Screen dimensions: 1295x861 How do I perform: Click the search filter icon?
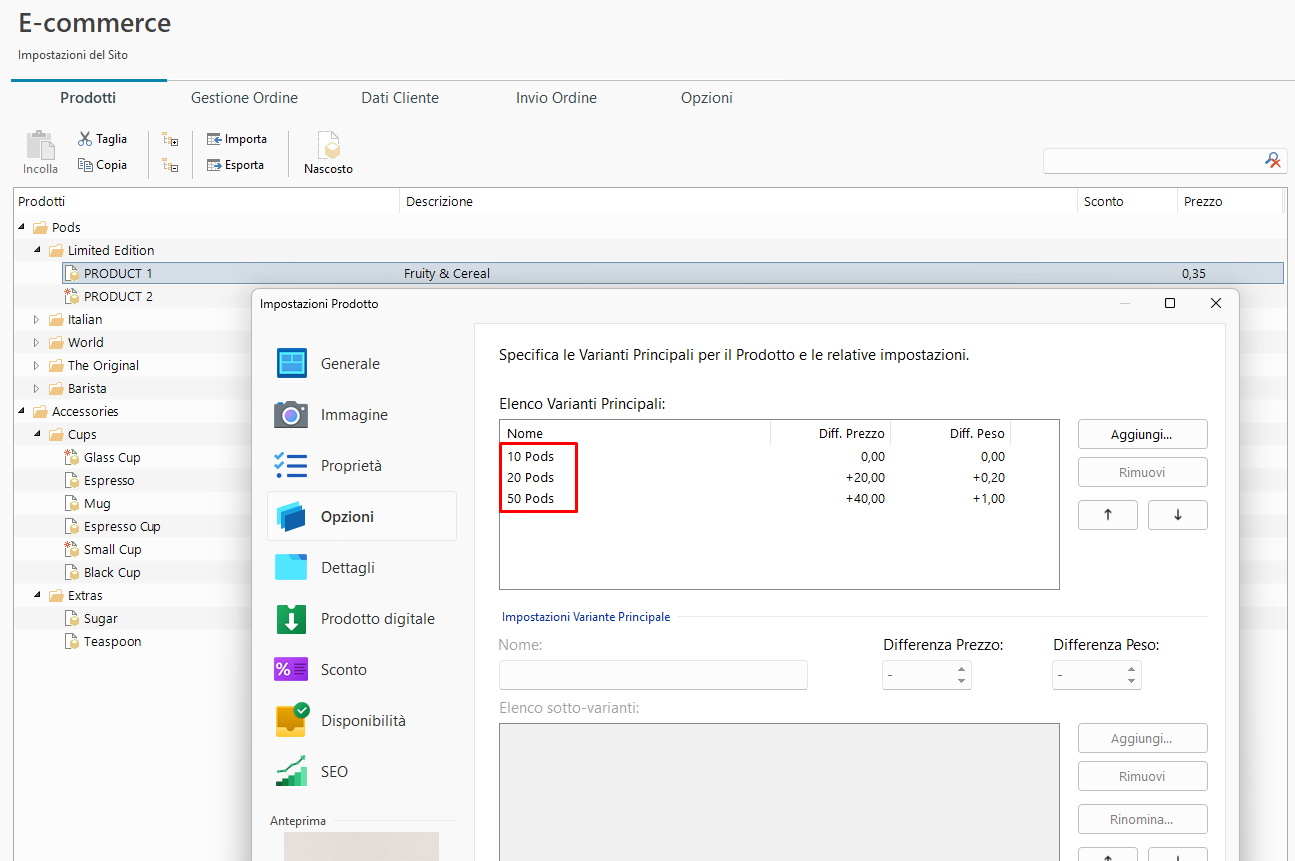point(1273,160)
